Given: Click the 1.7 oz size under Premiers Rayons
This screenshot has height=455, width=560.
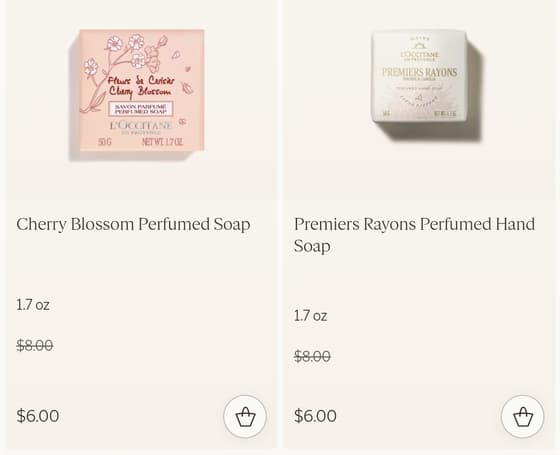Looking at the screenshot, I should pos(310,316).
